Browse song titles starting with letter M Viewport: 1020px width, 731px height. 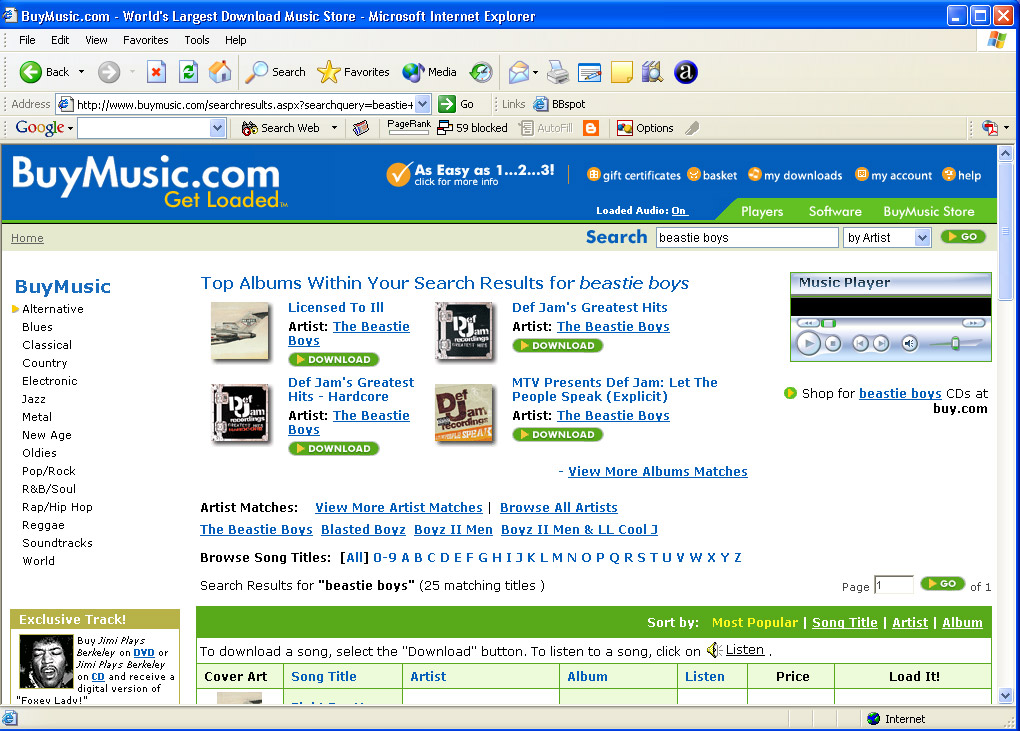557,557
